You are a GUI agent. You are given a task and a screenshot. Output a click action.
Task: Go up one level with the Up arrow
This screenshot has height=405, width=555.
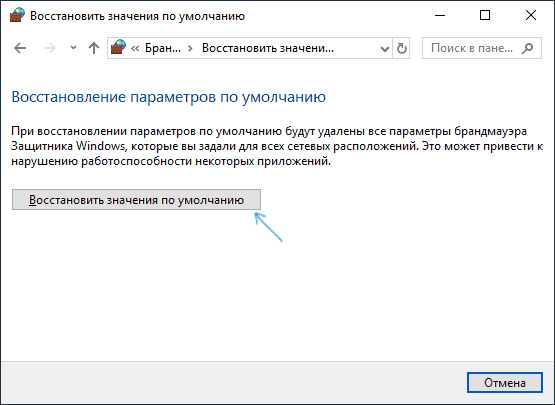(x=94, y=48)
